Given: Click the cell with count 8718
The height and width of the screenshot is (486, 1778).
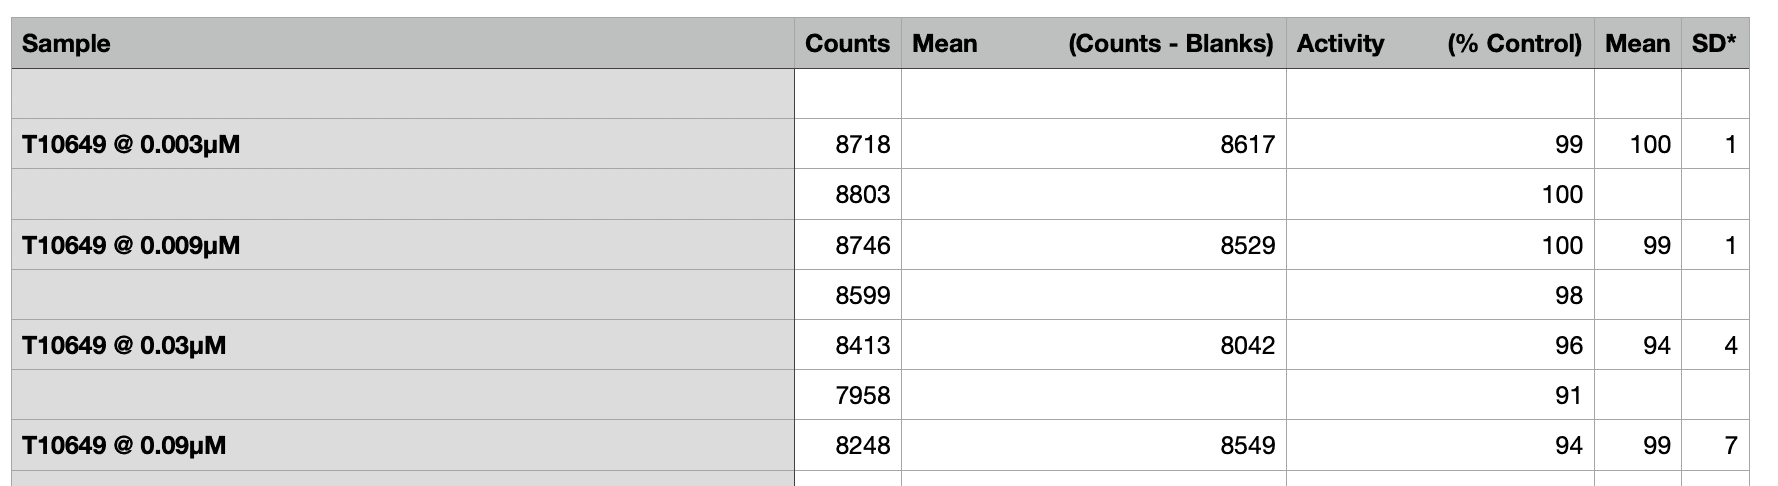Looking at the screenshot, I should pos(848,144).
